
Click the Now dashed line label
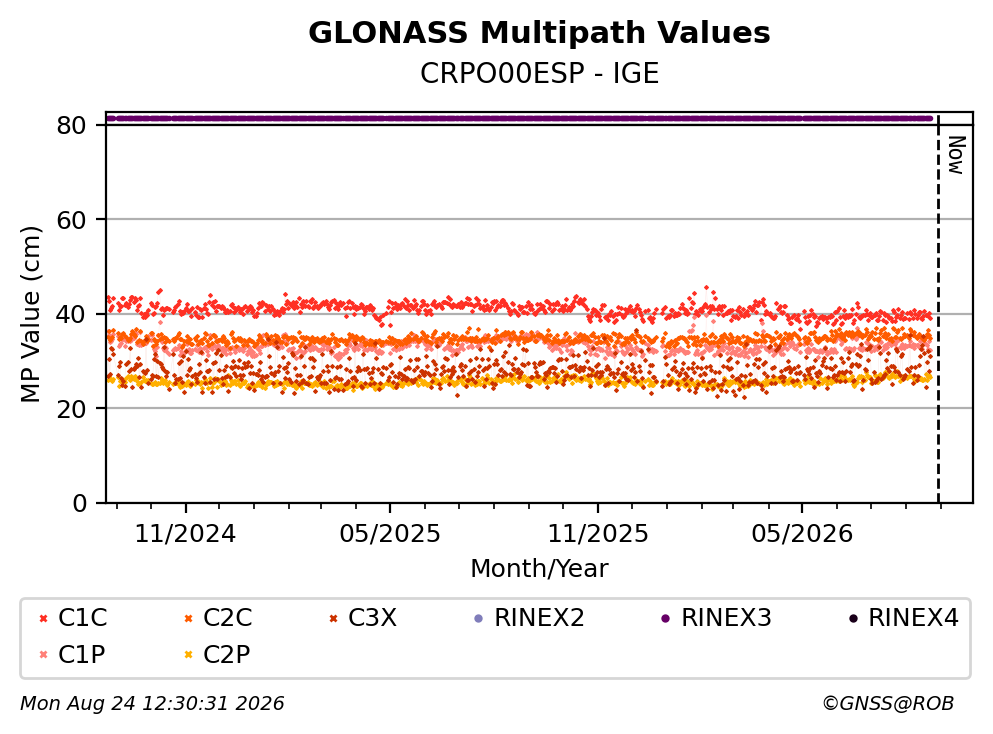[x=956, y=155]
